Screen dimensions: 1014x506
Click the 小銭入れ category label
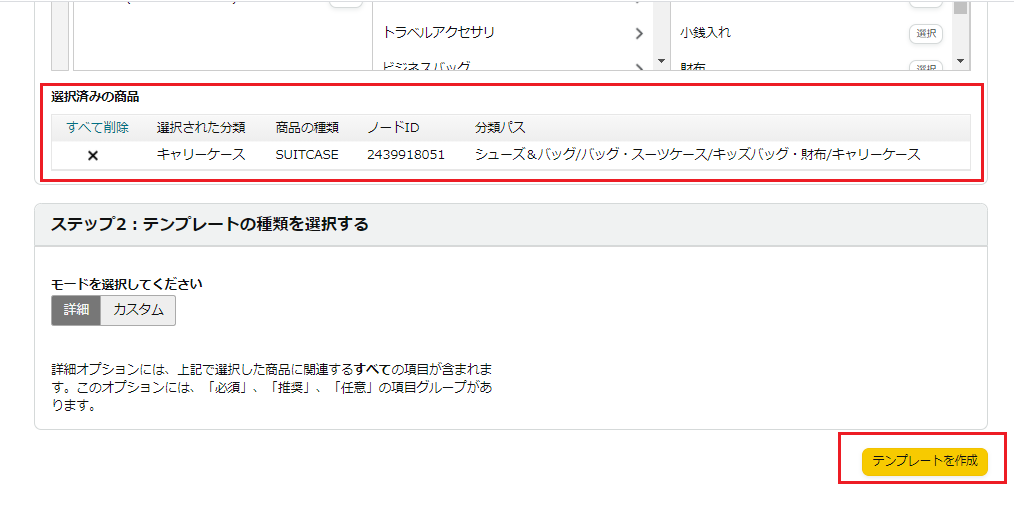(x=706, y=32)
